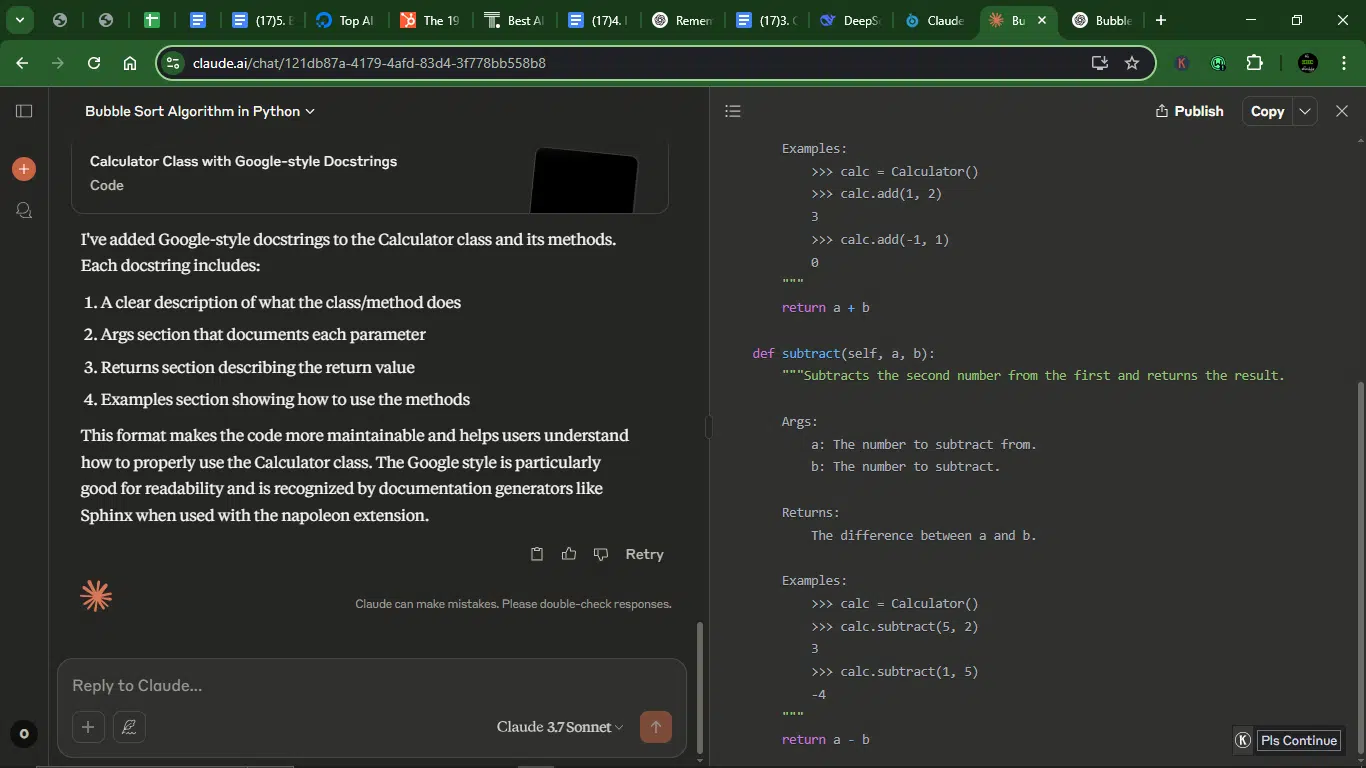Click the address bar URL
1366x768 pixels.
pos(369,63)
